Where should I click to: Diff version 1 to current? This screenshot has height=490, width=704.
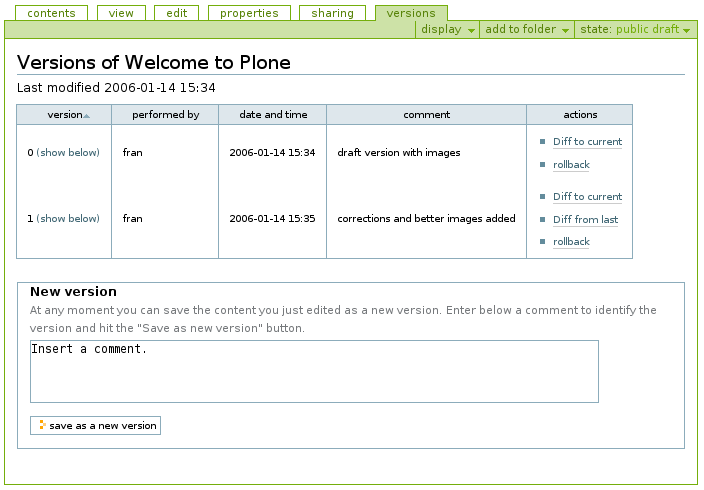click(587, 197)
